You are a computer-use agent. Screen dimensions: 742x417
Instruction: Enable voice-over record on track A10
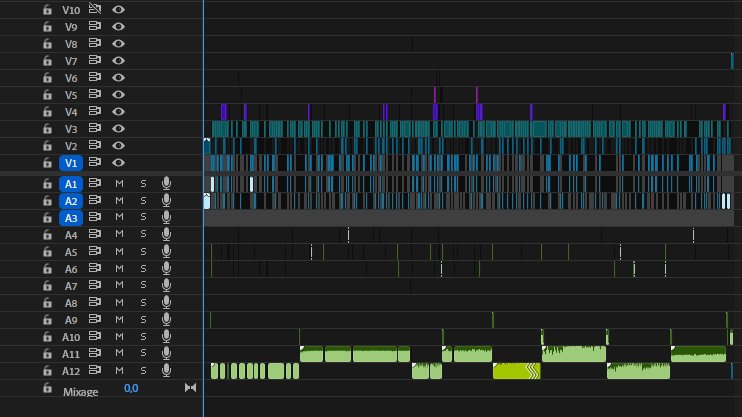166,337
